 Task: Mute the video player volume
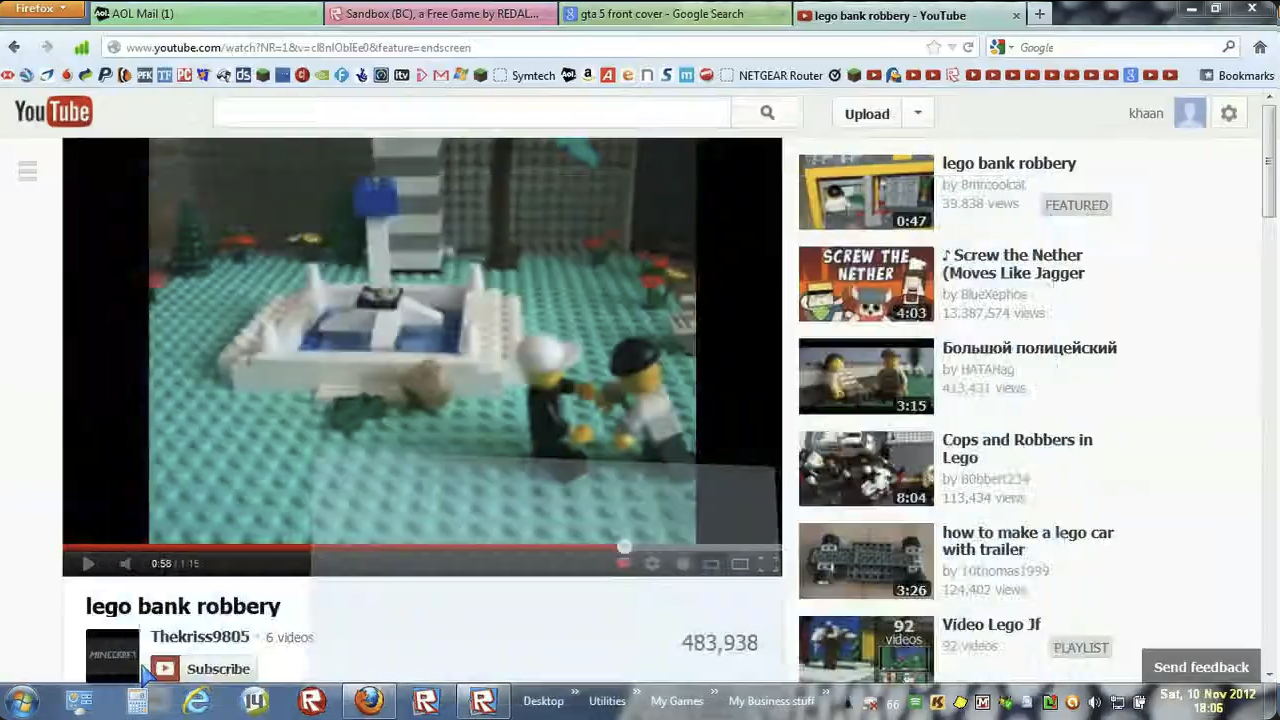(125, 564)
